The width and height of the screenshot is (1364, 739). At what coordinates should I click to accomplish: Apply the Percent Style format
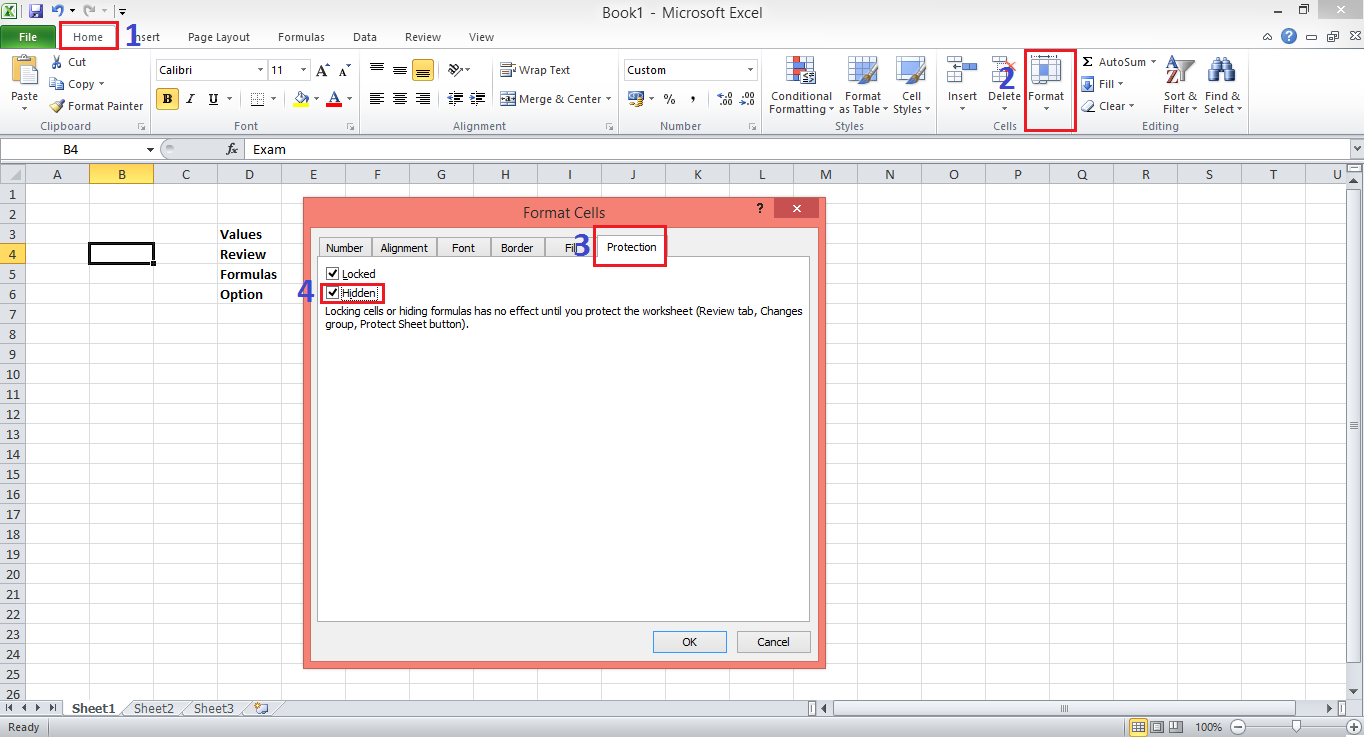(668, 99)
